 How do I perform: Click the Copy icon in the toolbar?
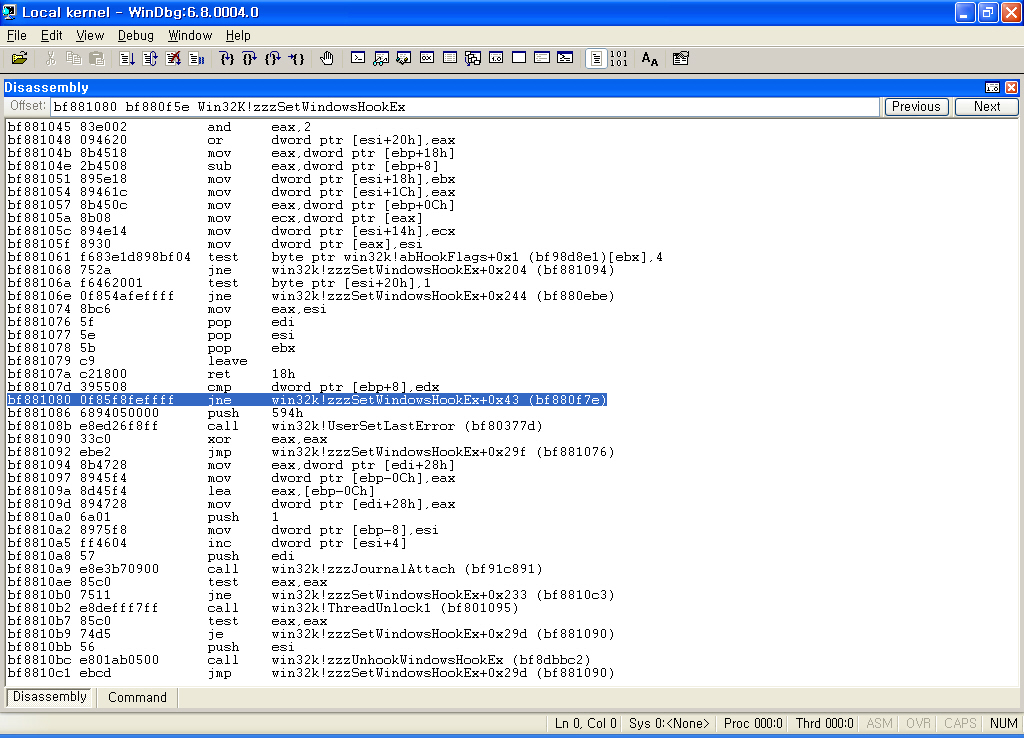(x=73, y=59)
